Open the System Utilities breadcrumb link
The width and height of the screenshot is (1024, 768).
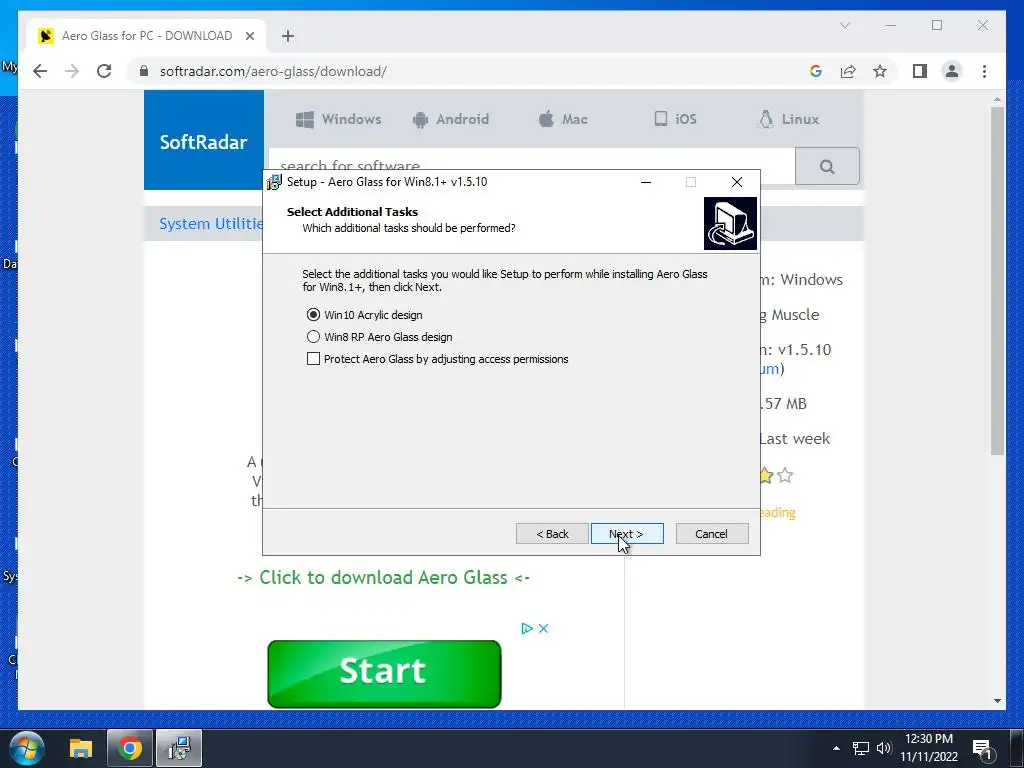(x=211, y=224)
